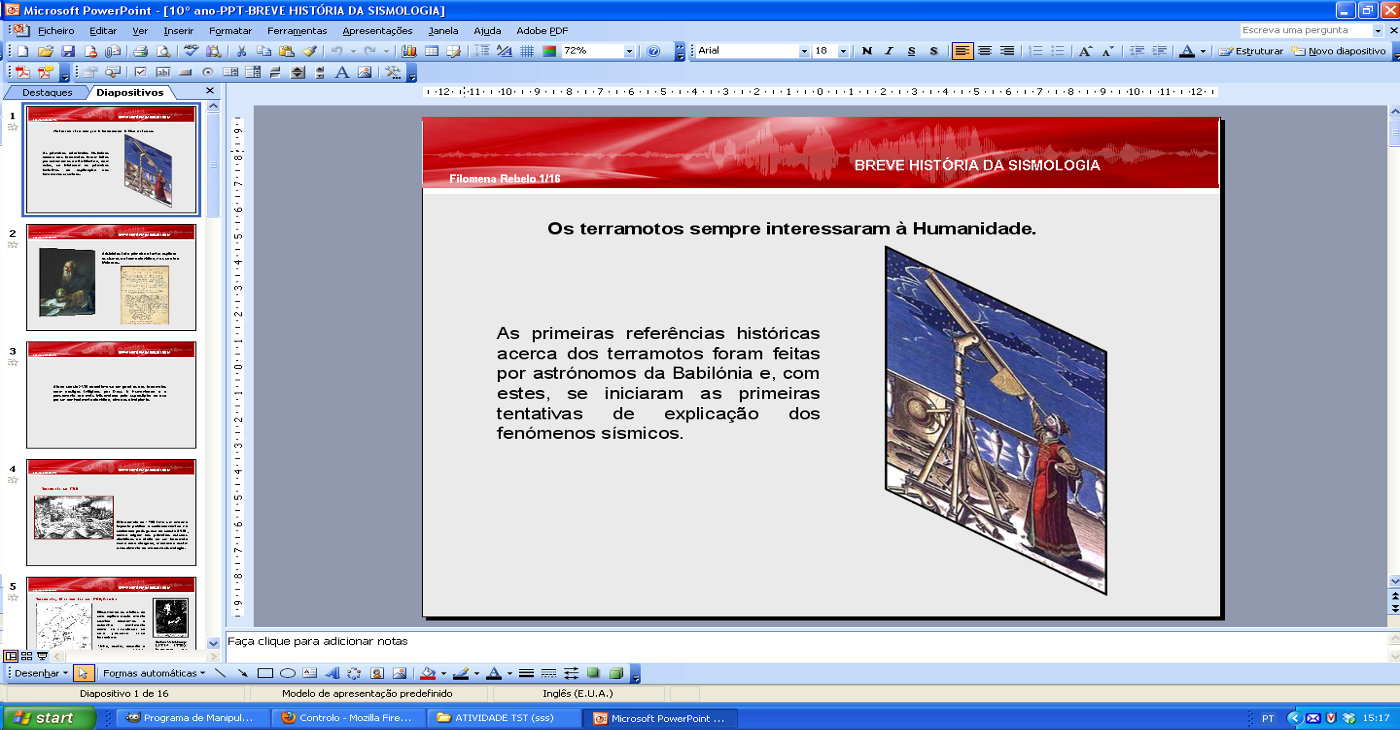Open the Ficheiro menu

tap(56, 31)
